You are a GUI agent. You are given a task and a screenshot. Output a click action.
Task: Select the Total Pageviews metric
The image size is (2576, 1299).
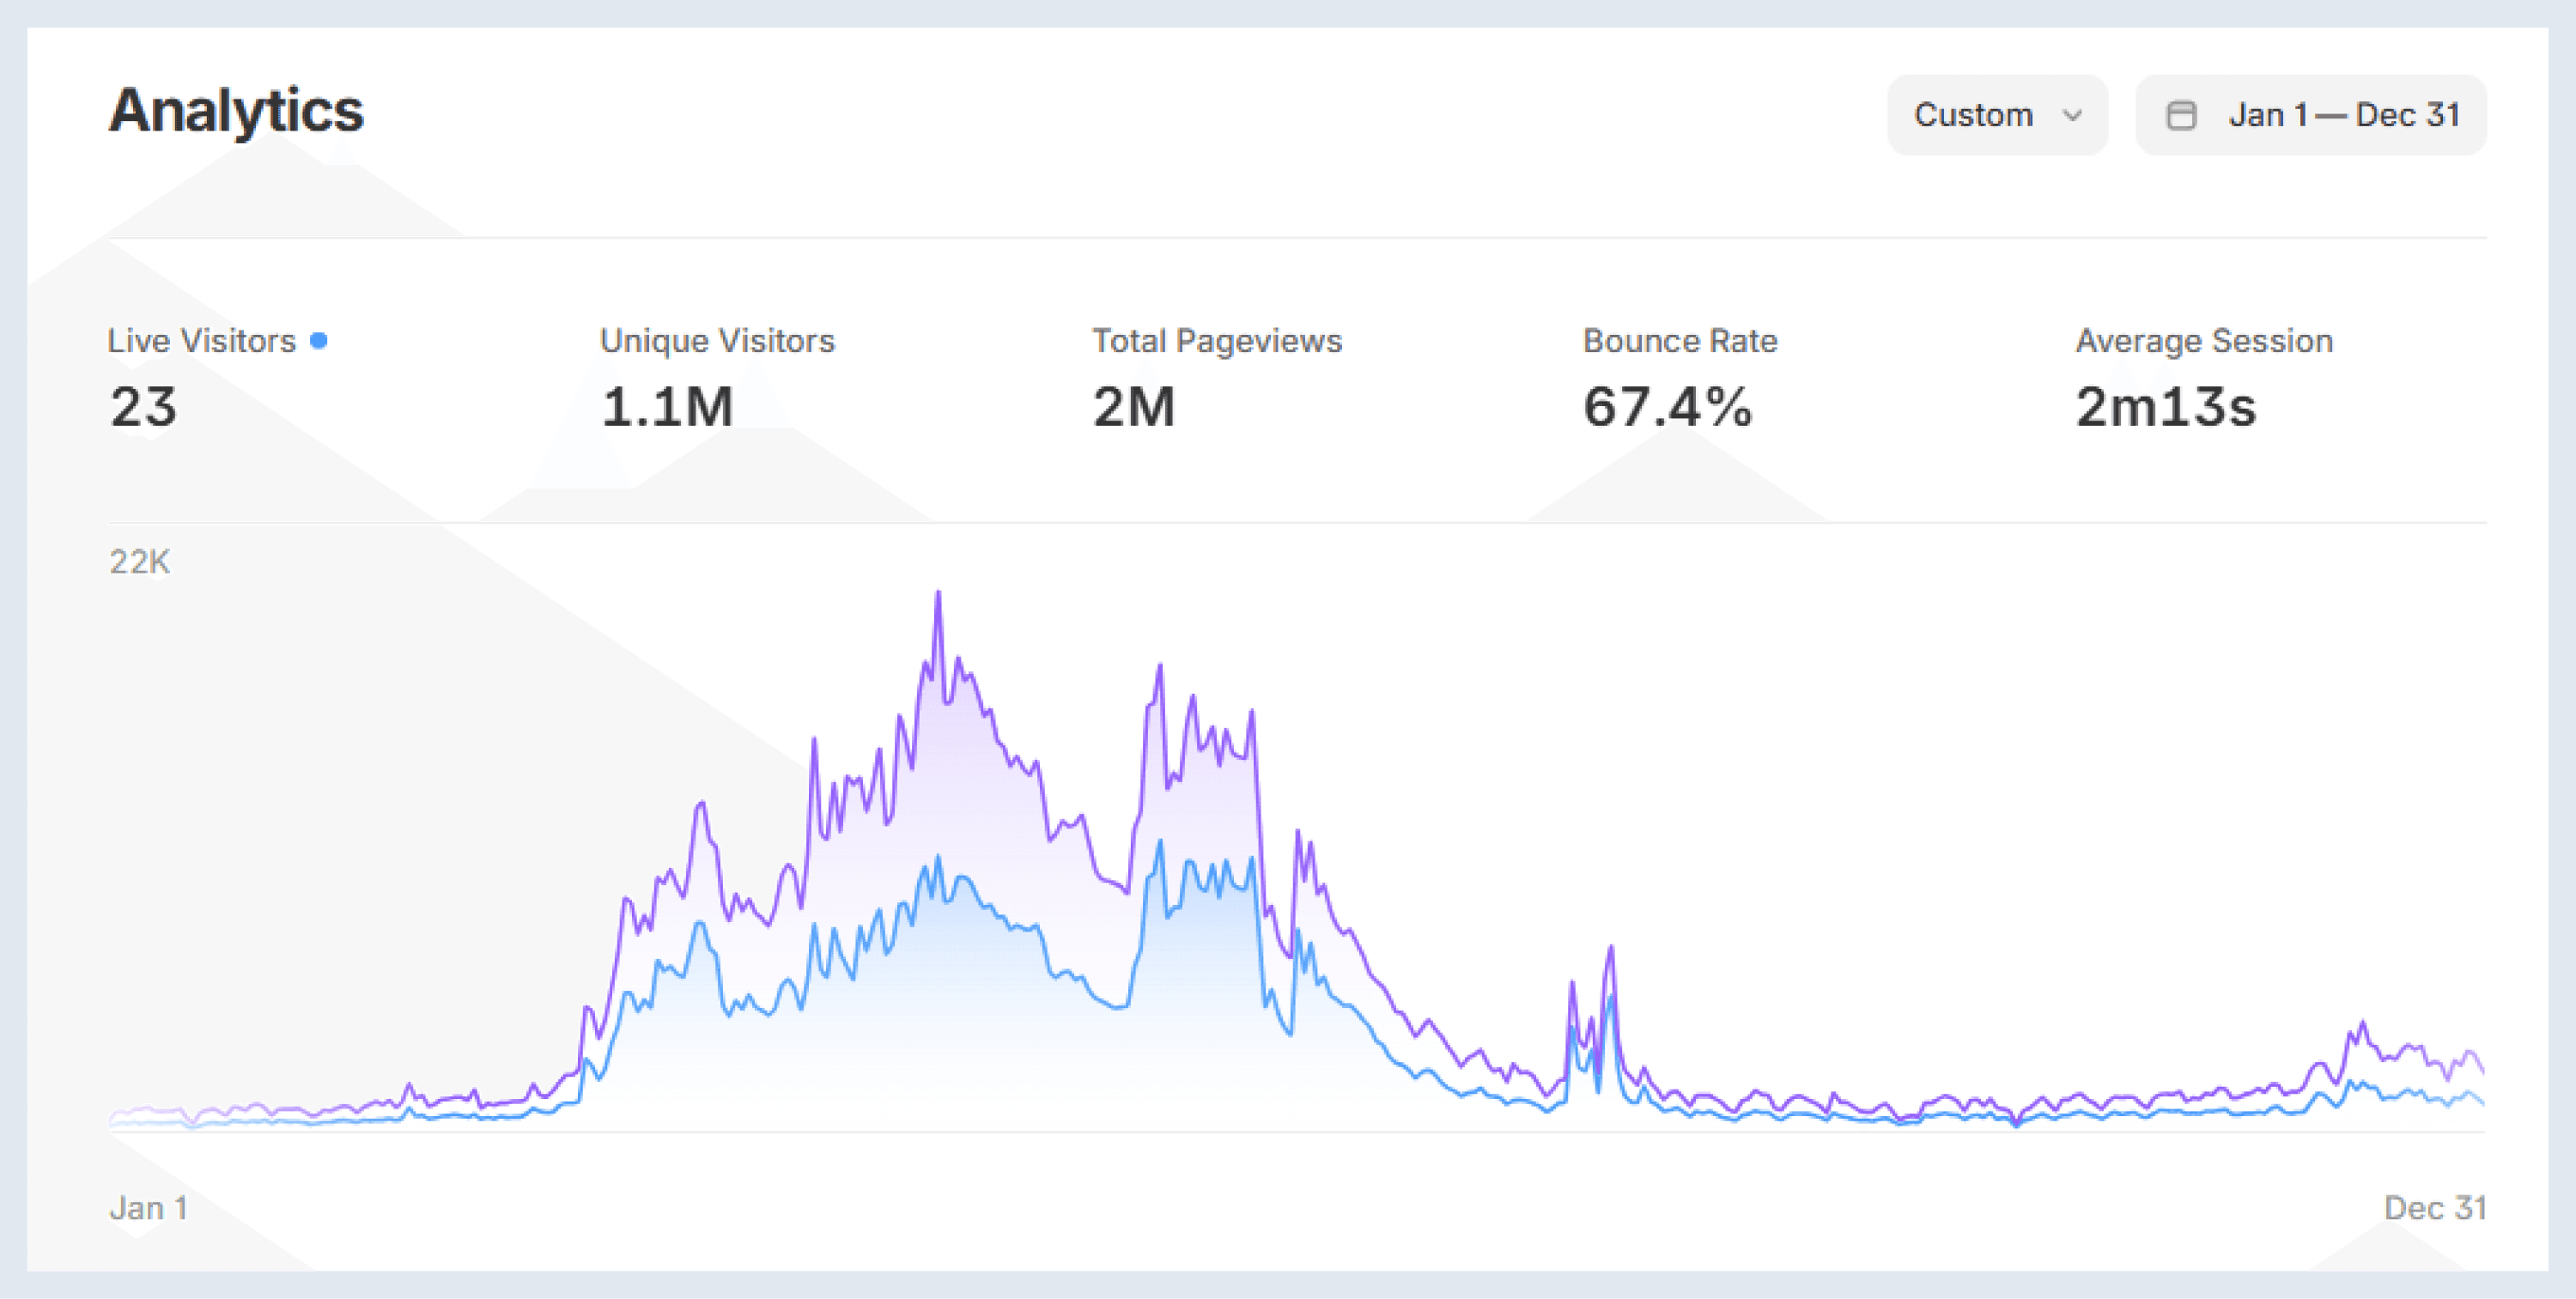(x=1216, y=341)
